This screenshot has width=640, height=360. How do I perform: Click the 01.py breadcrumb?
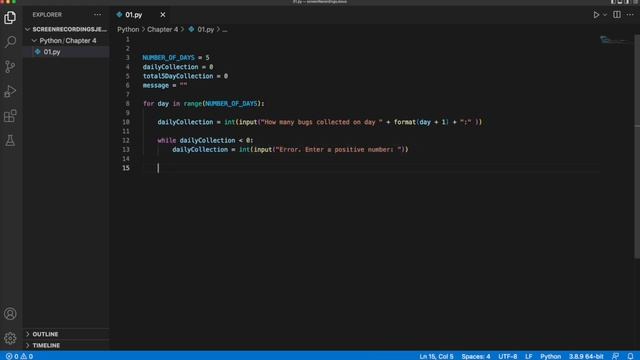click(x=201, y=29)
